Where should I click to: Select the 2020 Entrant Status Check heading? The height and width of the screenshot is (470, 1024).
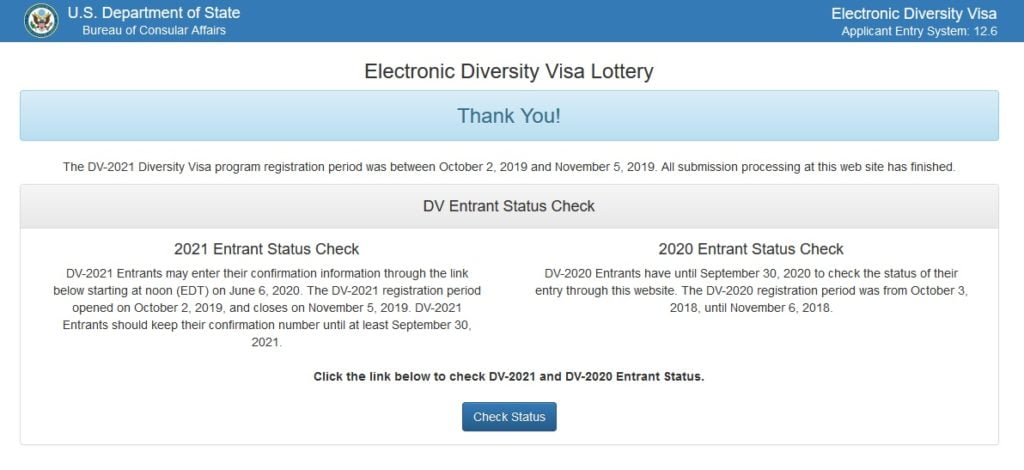[751, 249]
